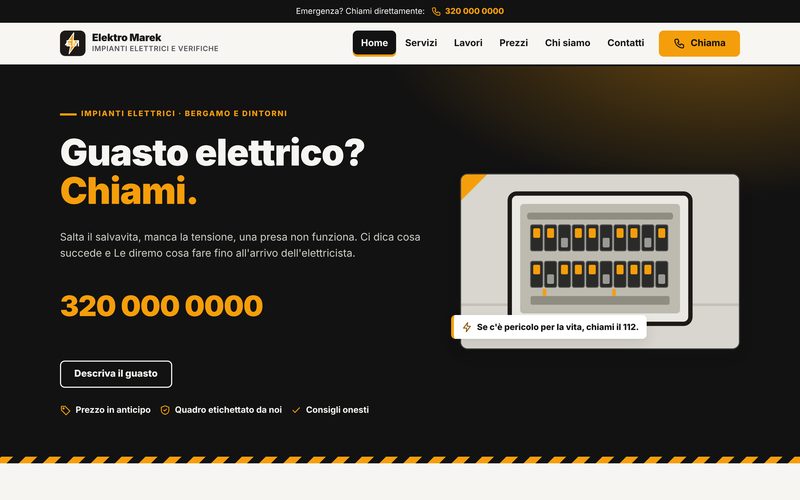Click the orange Chiama button label
Screen dimensions: 800x500
708,43
